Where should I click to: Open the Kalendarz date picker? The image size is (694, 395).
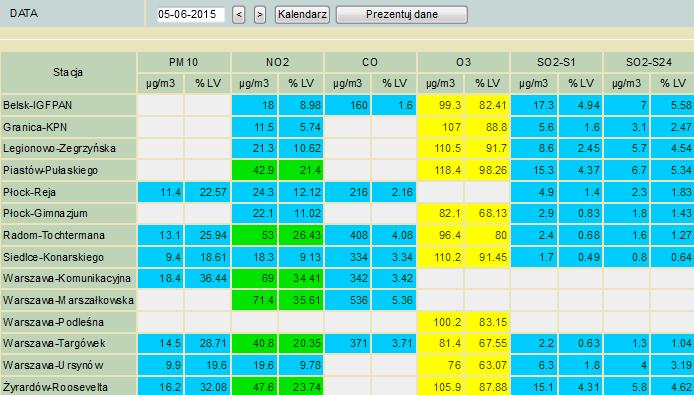click(x=302, y=15)
